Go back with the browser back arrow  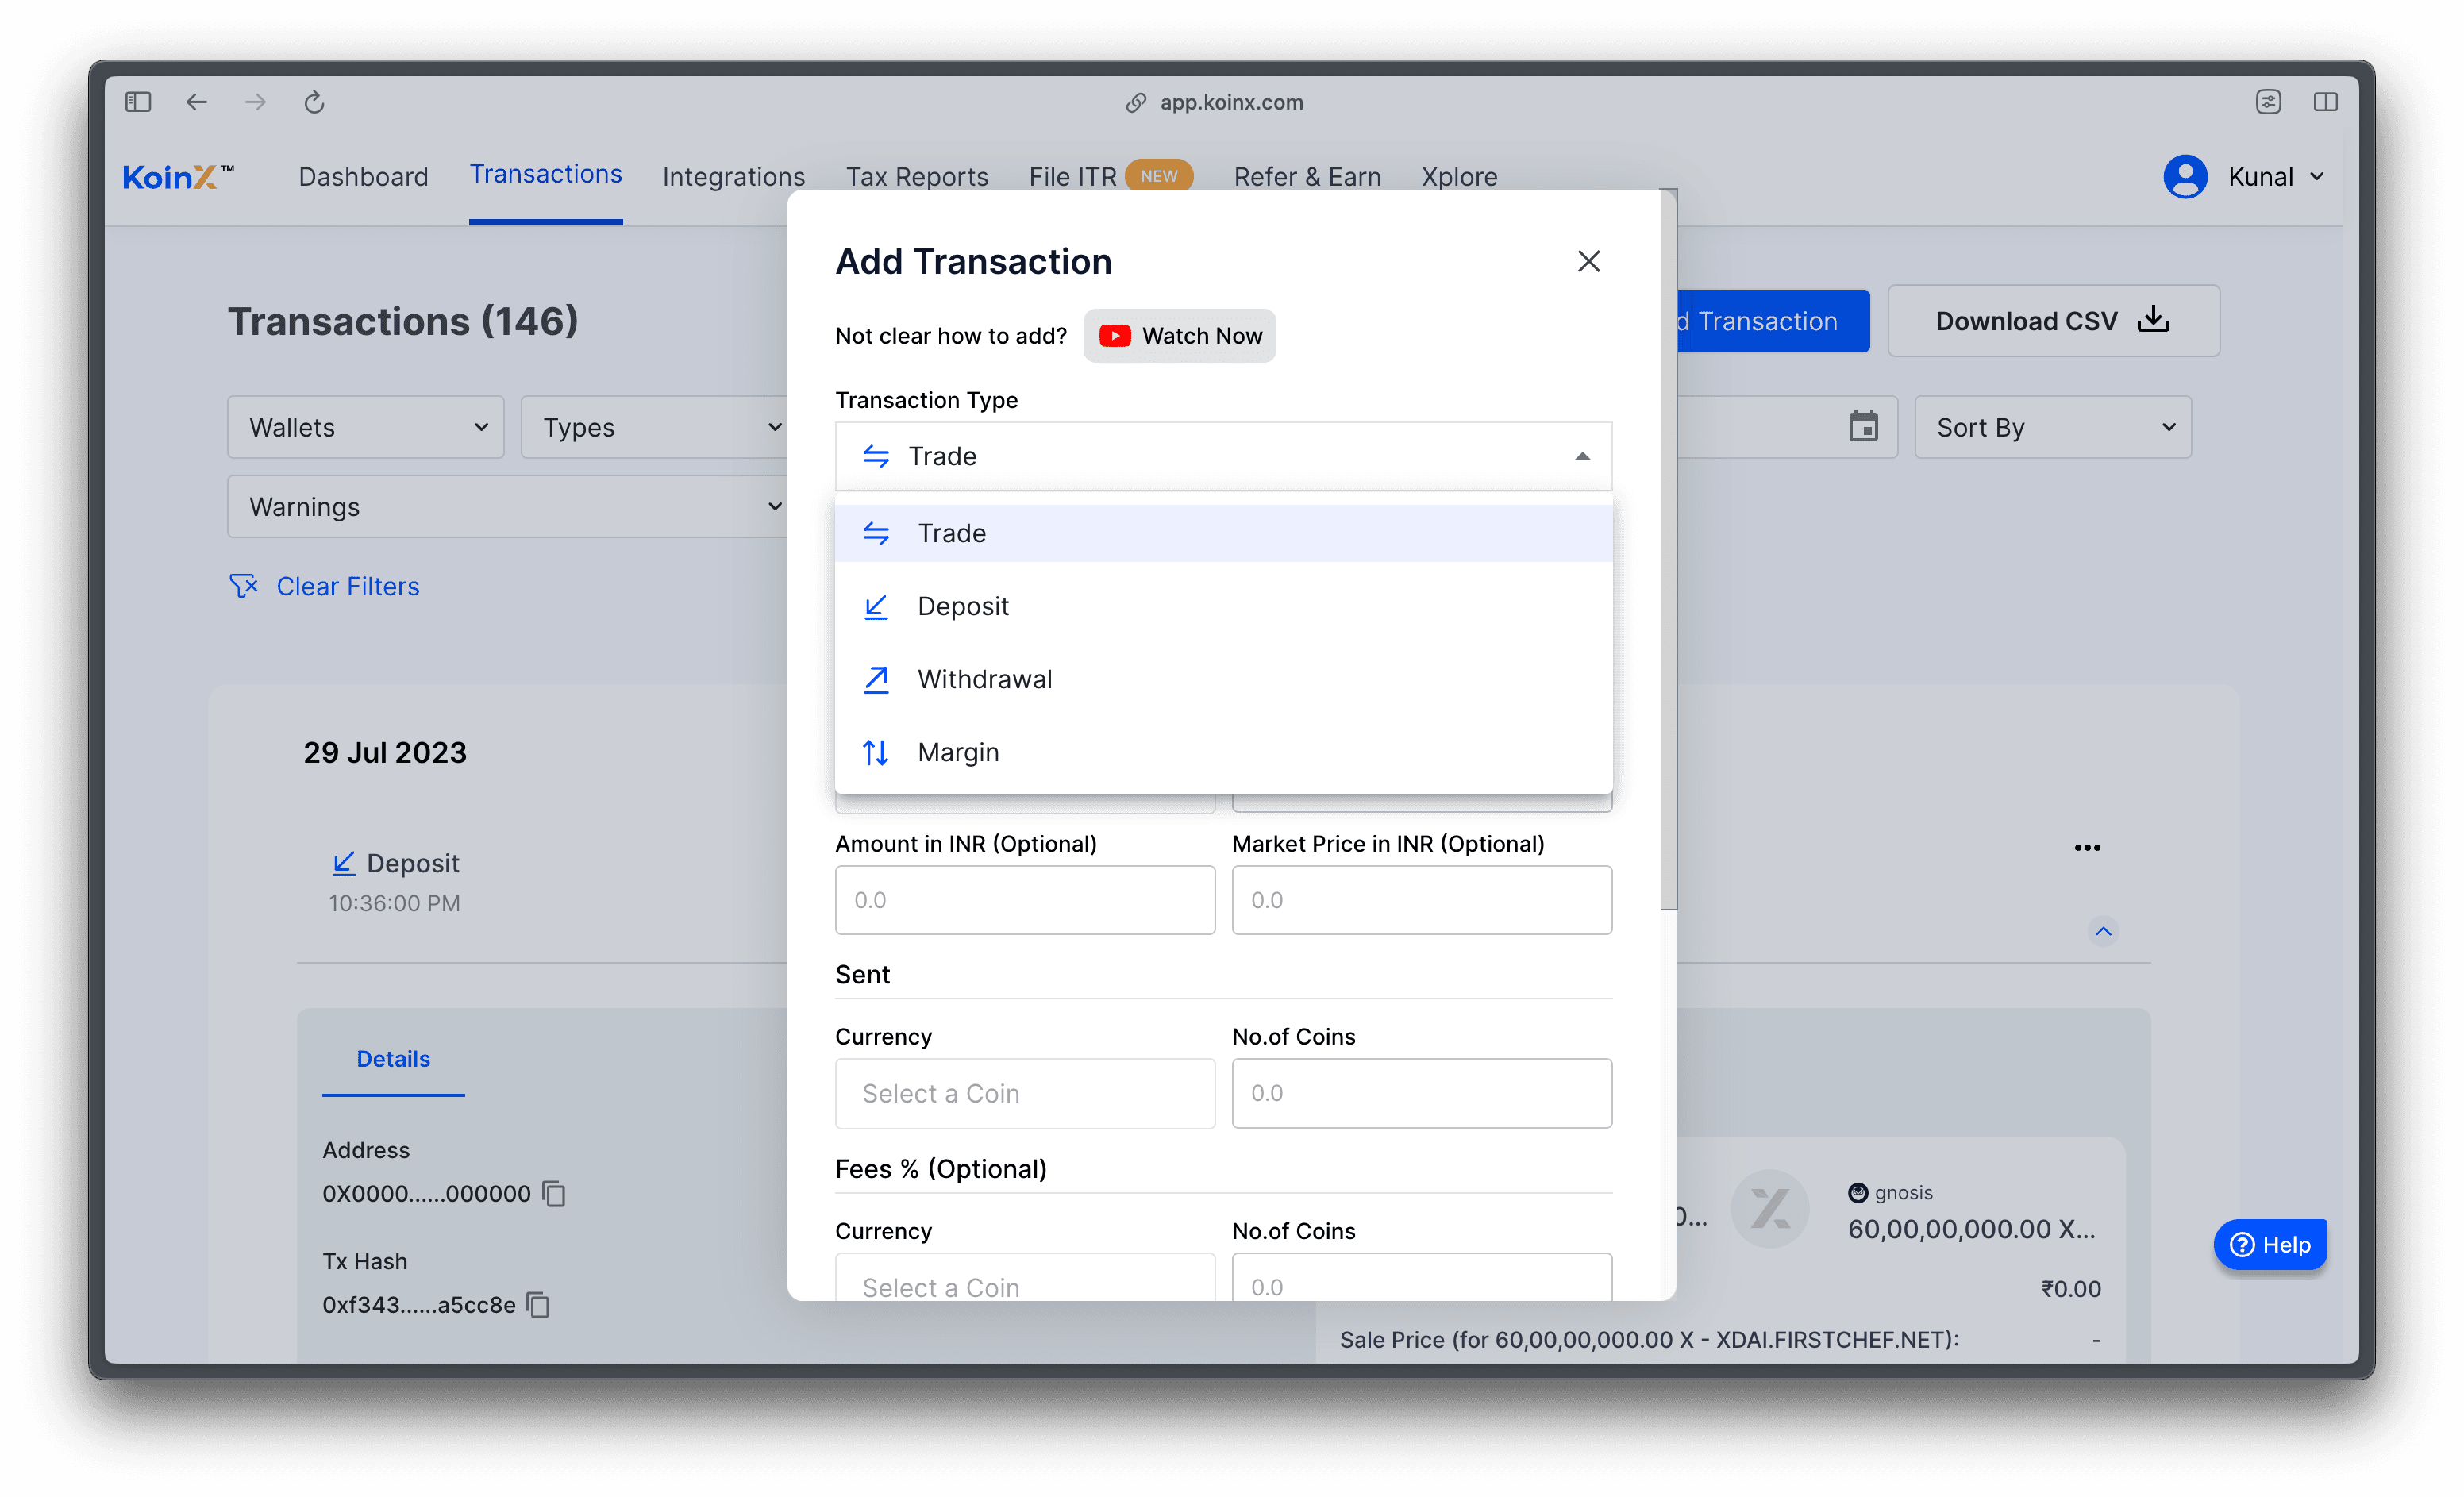[196, 102]
